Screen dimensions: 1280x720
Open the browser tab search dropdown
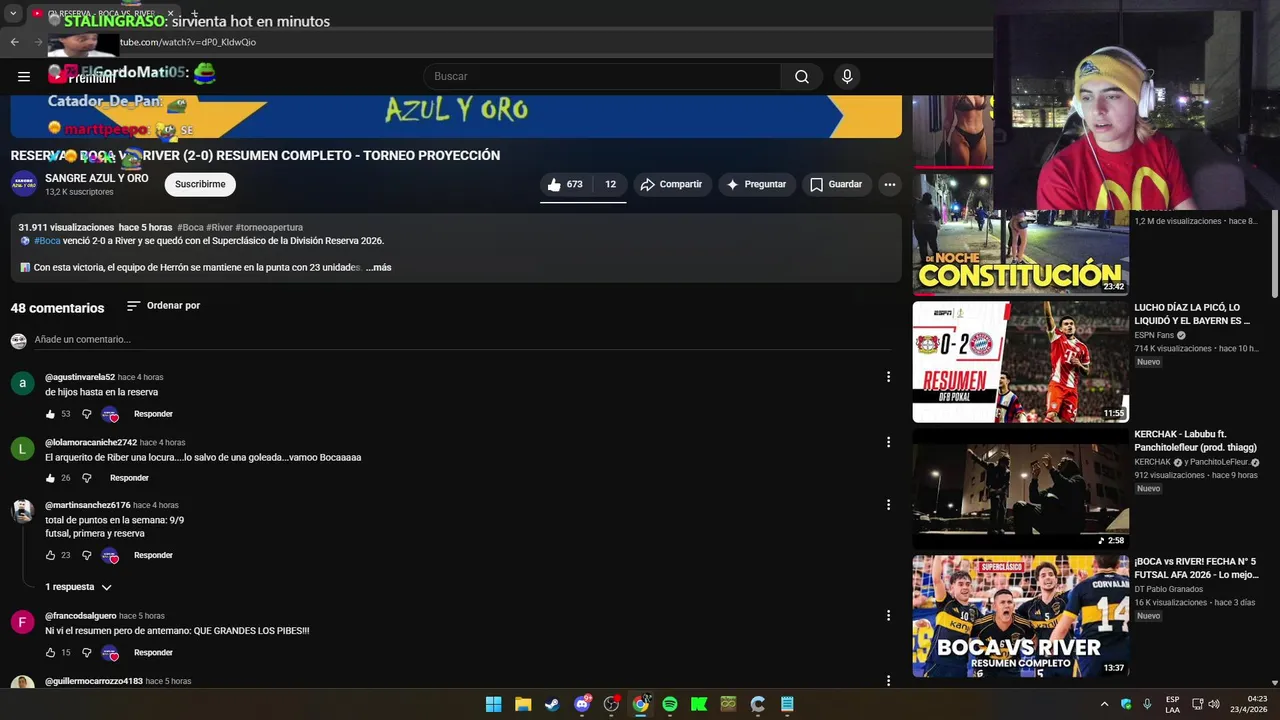coord(13,14)
